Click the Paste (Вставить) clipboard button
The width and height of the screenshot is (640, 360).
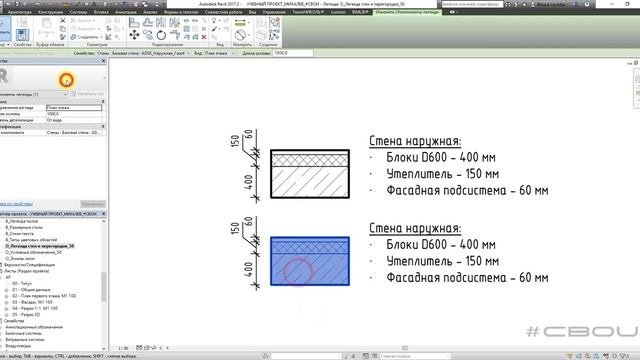pyautogui.click(x=46, y=27)
